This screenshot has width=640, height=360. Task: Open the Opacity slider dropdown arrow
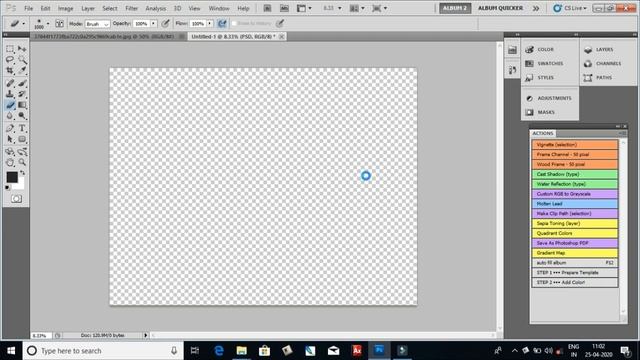click(x=153, y=24)
